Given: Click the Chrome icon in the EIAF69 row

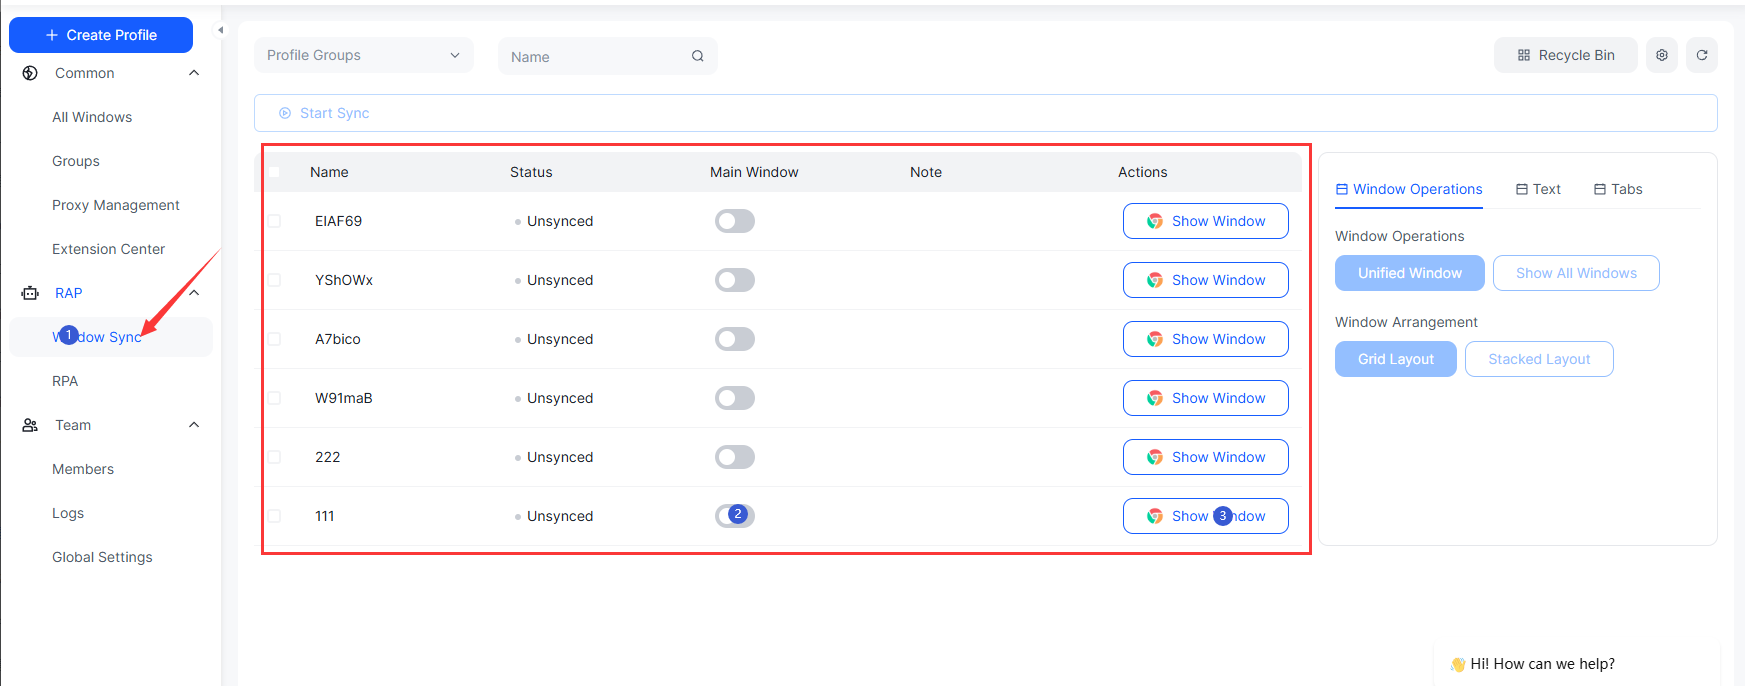Looking at the screenshot, I should coord(1154,221).
